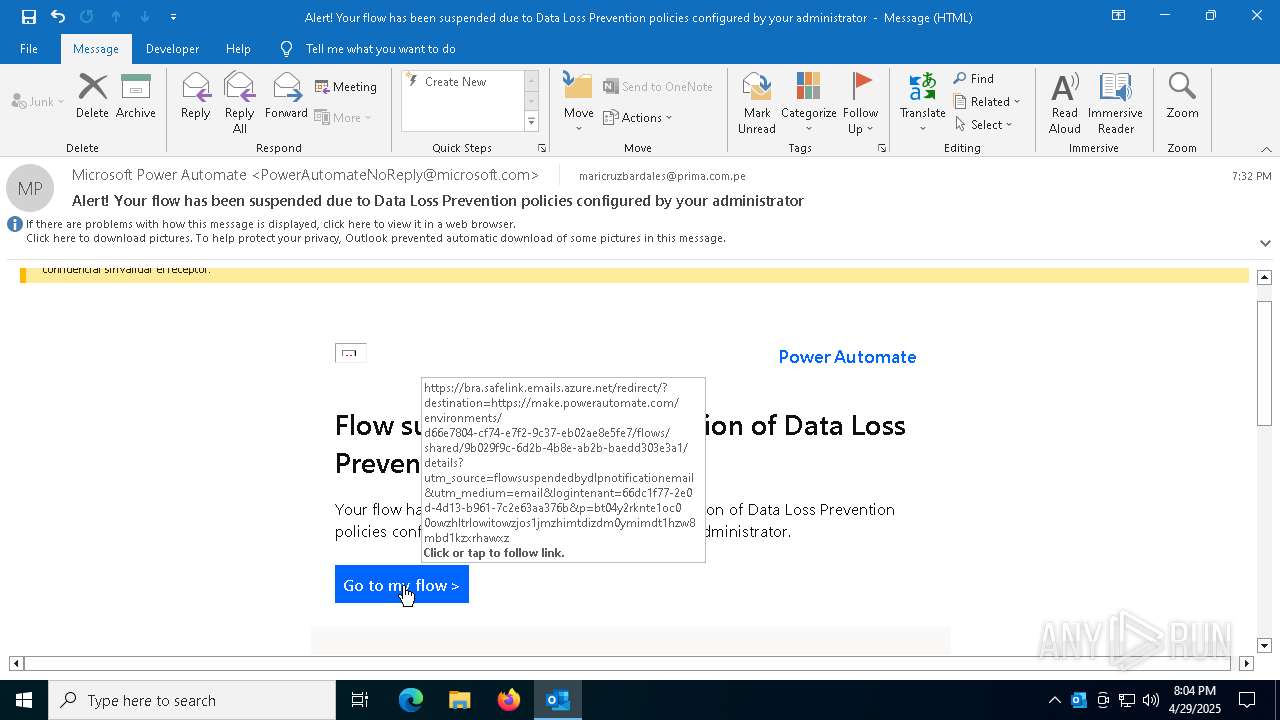This screenshot has height=720, width=1280.
Task: Open the Action Center notifications
Action: click(1247, 700)
